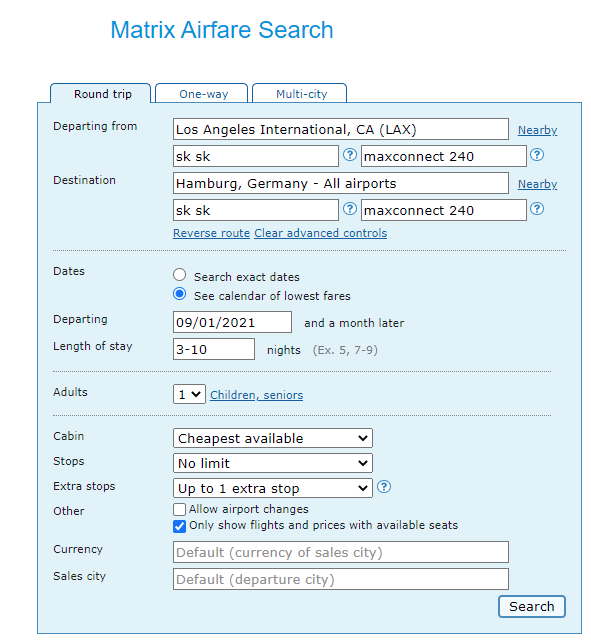Click help icon beside departure routing codes field
This screenshot has width=591, height=644.
pyautogui.click(x=350, y=155)
